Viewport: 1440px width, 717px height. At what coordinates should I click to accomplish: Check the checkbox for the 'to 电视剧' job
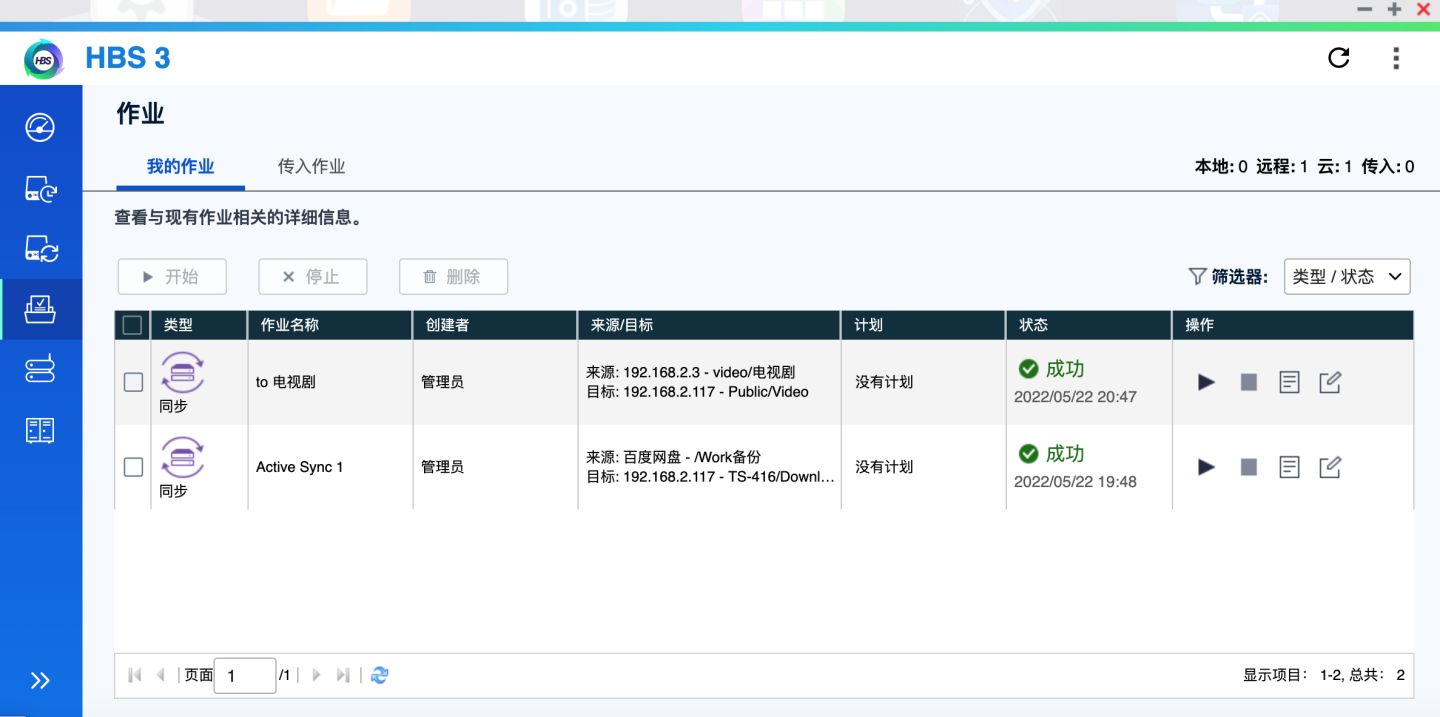coord(132,382)
